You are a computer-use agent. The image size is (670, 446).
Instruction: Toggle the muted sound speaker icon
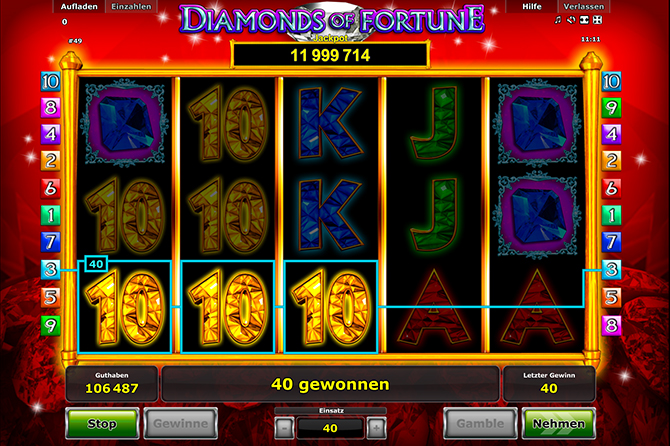(571, 20)
